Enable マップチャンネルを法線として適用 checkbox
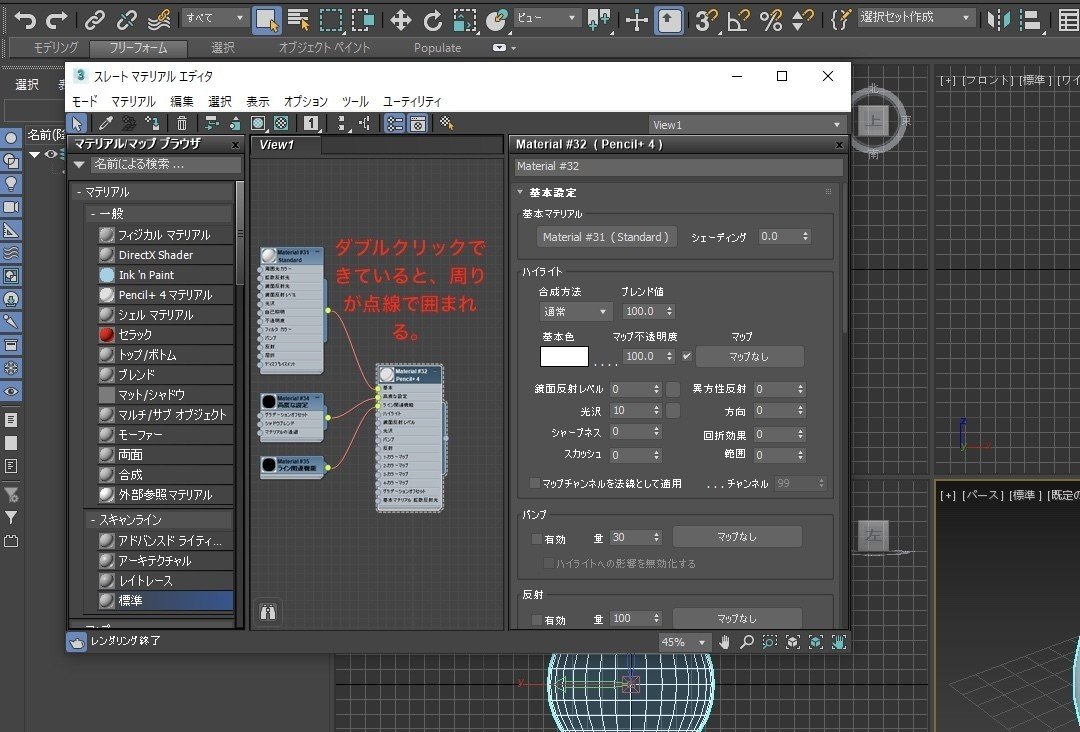The height and width of the screenshot is (732, 1080). pos(535,483)
